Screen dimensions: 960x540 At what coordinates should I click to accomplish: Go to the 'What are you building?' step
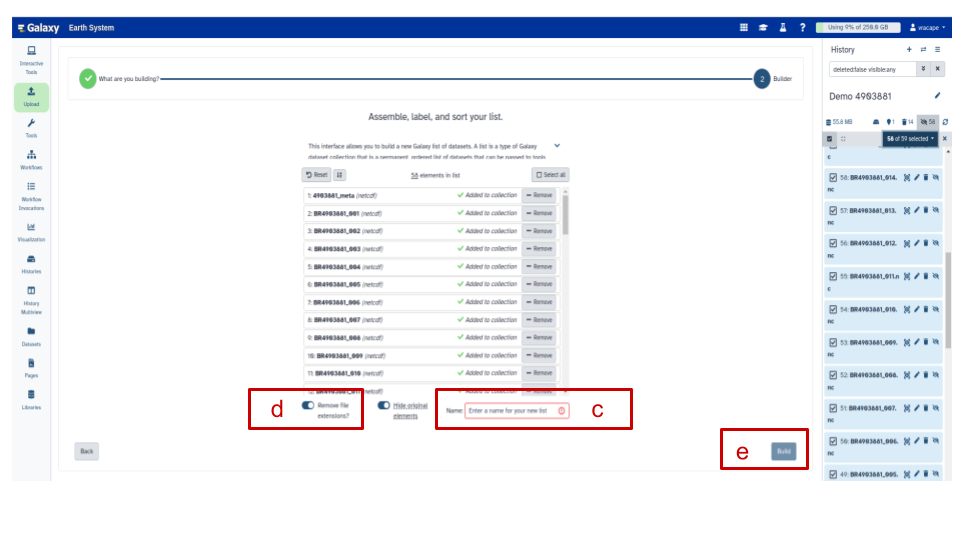click(88, 78)
